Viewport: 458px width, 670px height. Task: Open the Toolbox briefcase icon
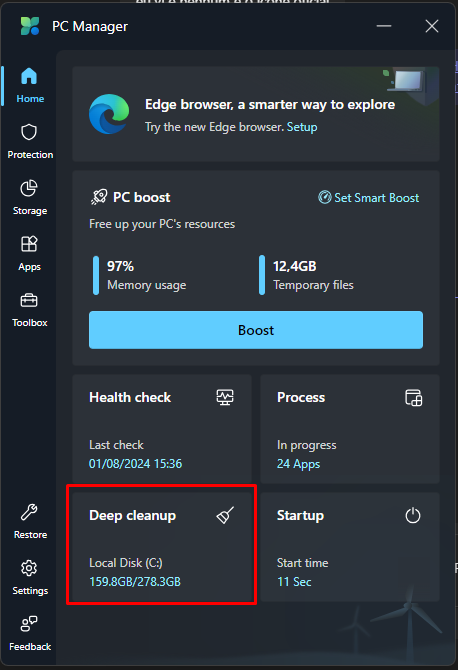pos(29,300)
